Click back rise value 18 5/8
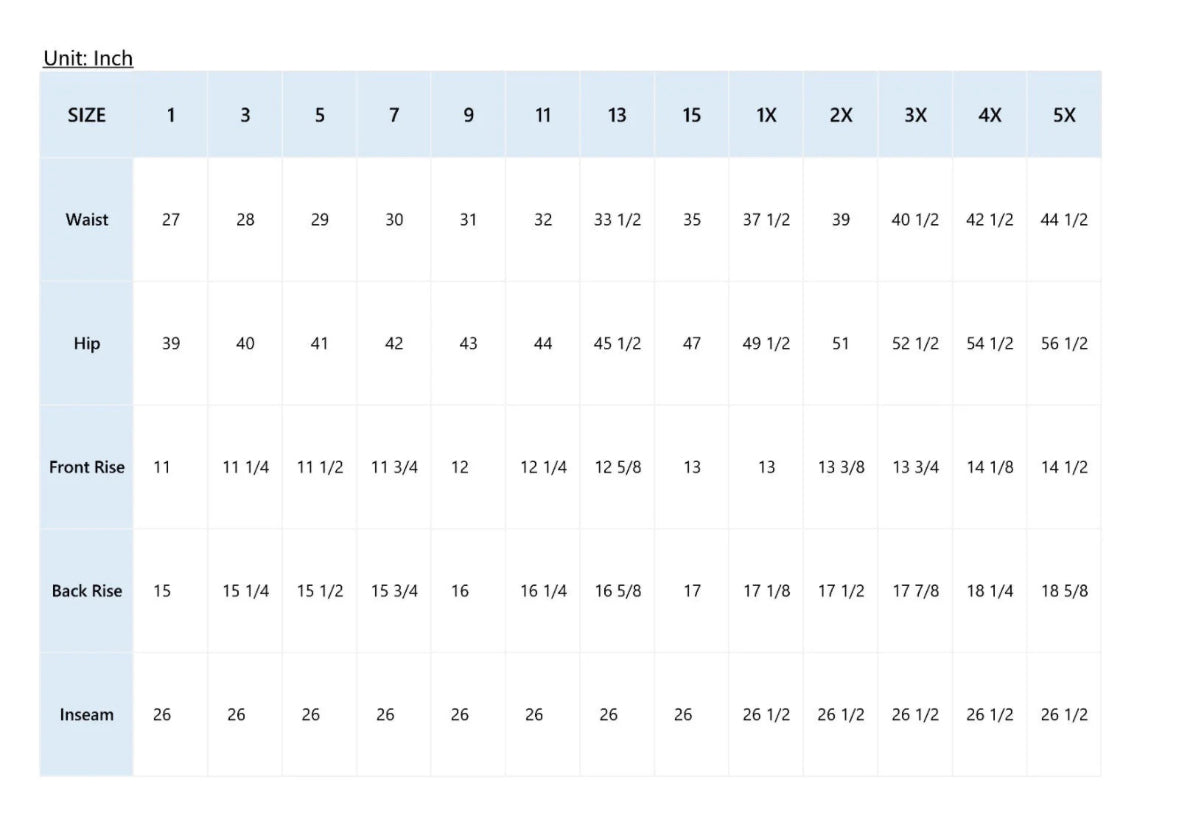The width and height of the screenshot is (1179, 825). 1064,591
